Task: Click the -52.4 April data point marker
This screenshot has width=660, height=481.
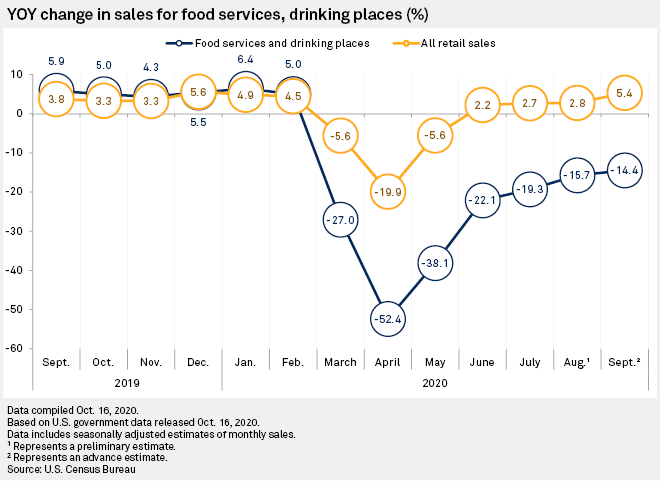Action: [387, 318]
